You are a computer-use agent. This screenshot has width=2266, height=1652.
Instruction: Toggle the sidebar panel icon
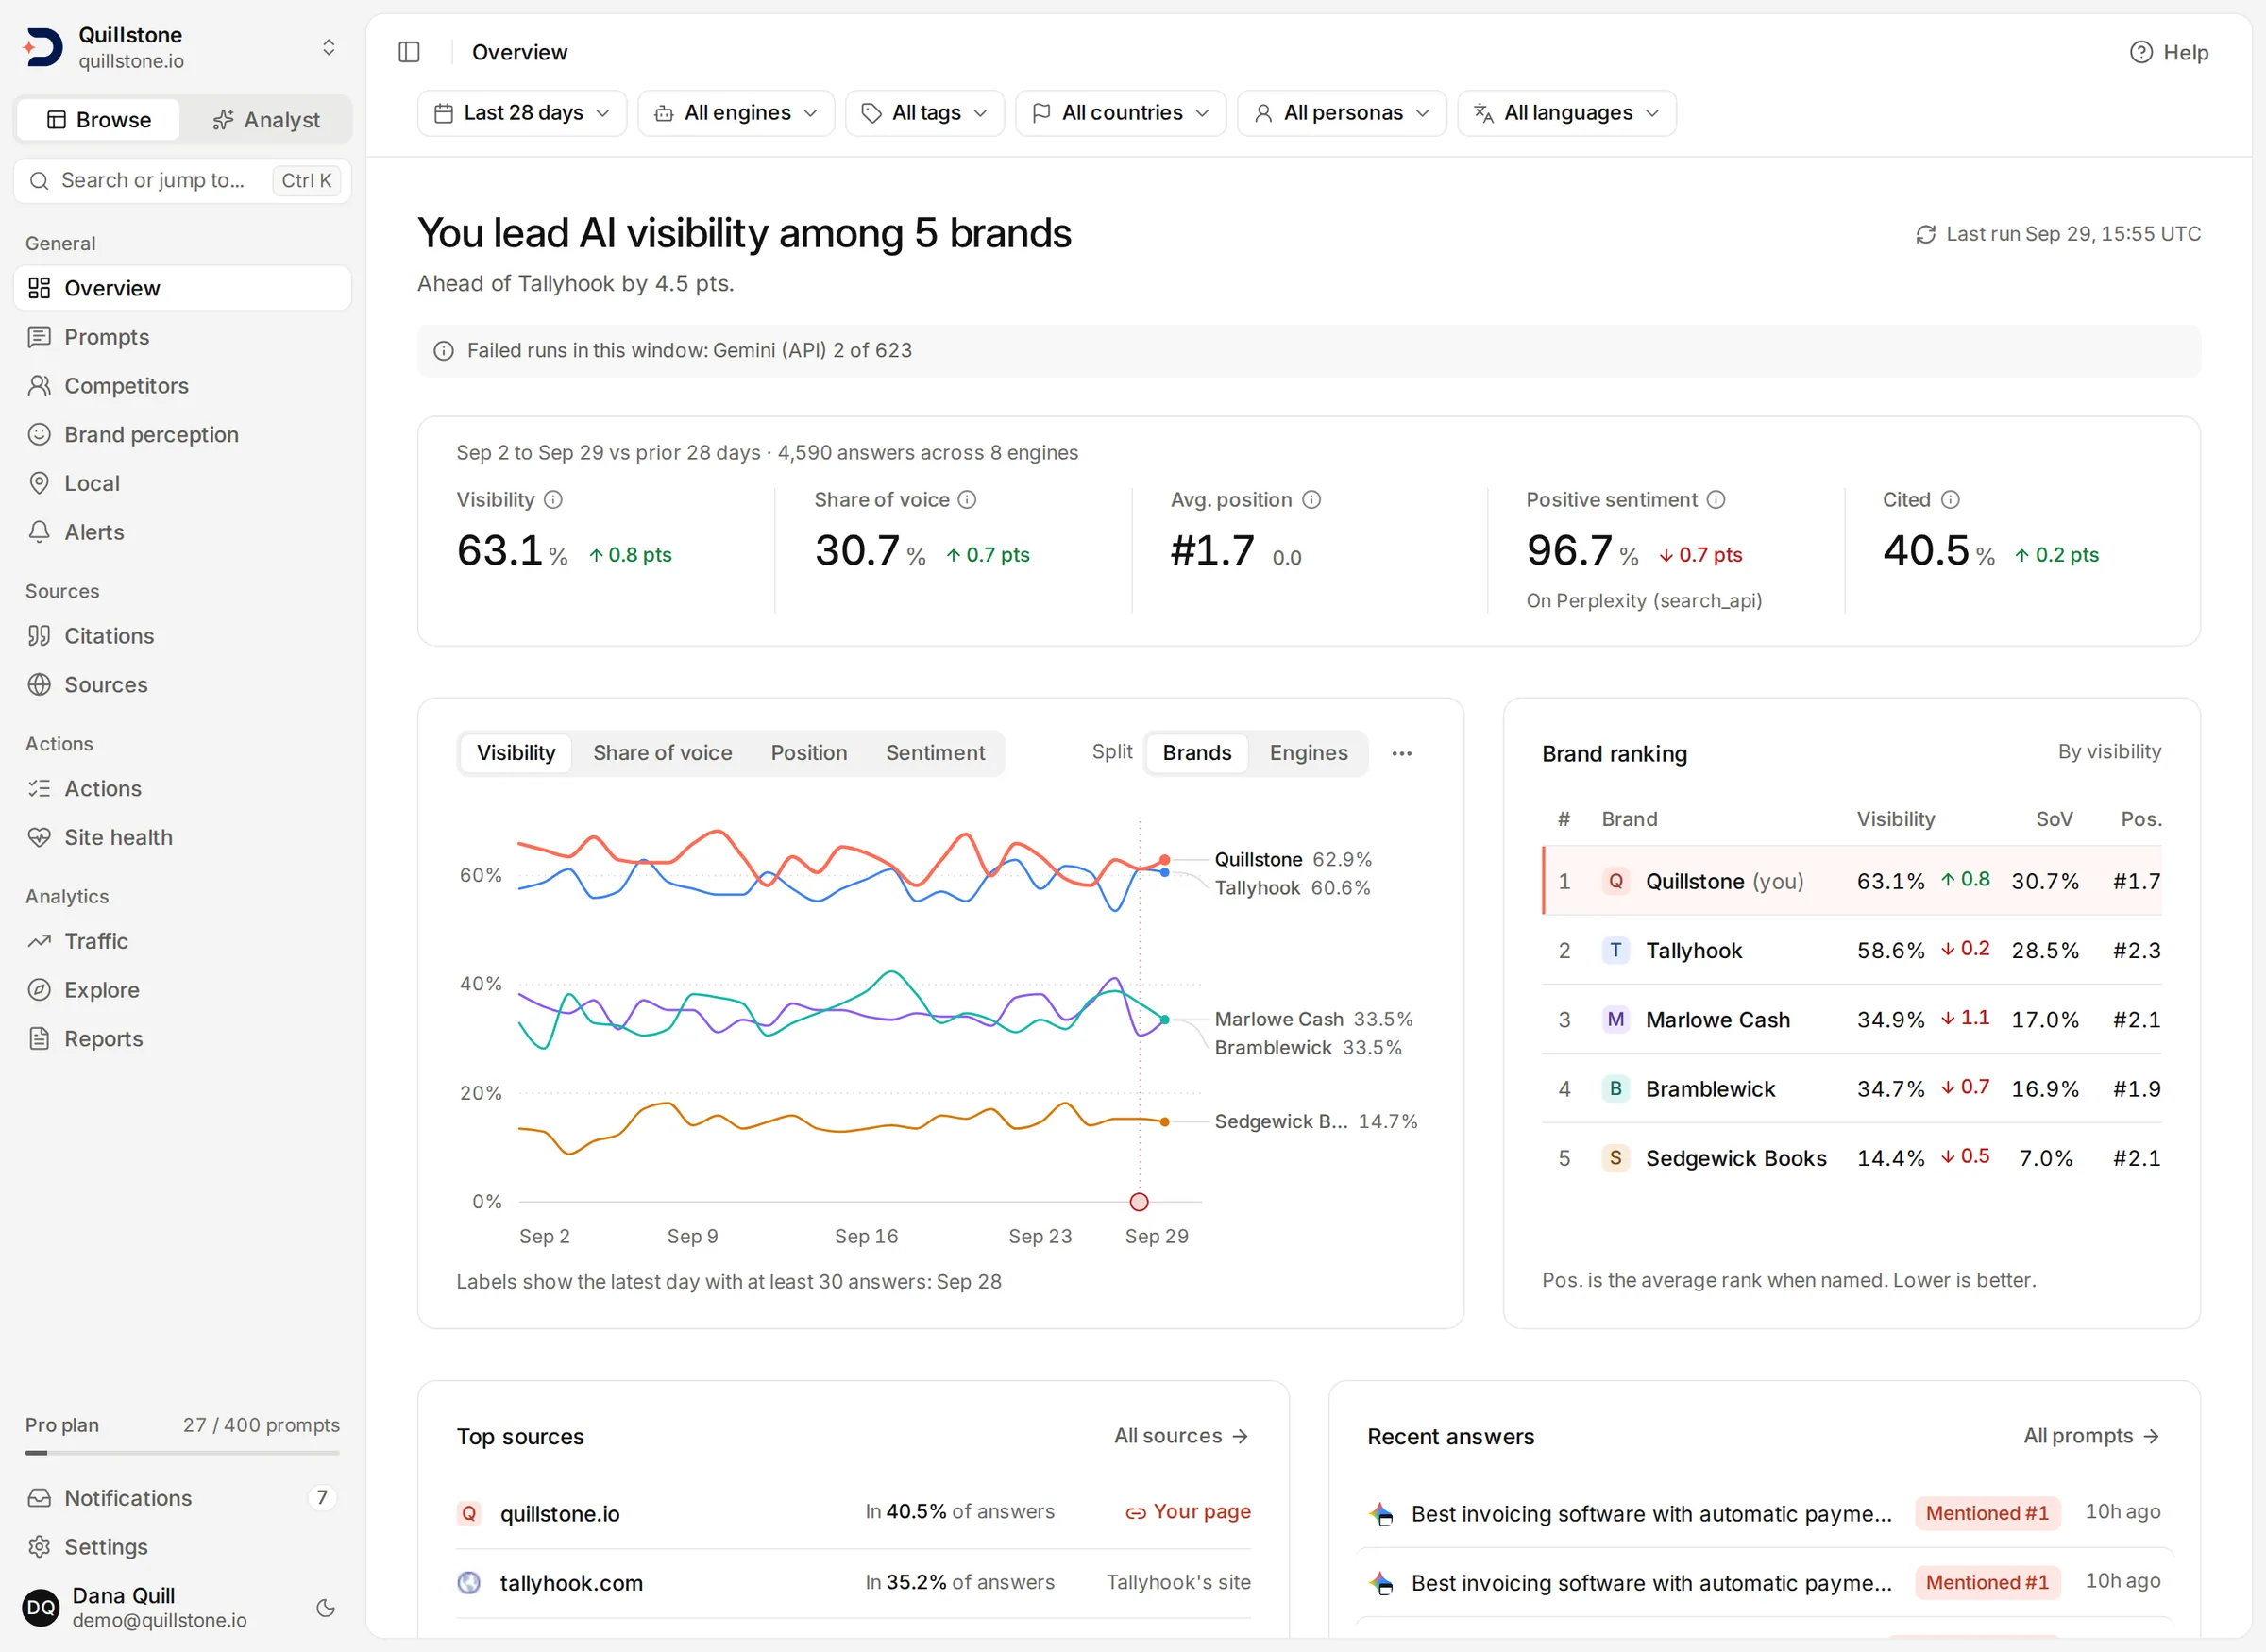(x=409, y=52)
